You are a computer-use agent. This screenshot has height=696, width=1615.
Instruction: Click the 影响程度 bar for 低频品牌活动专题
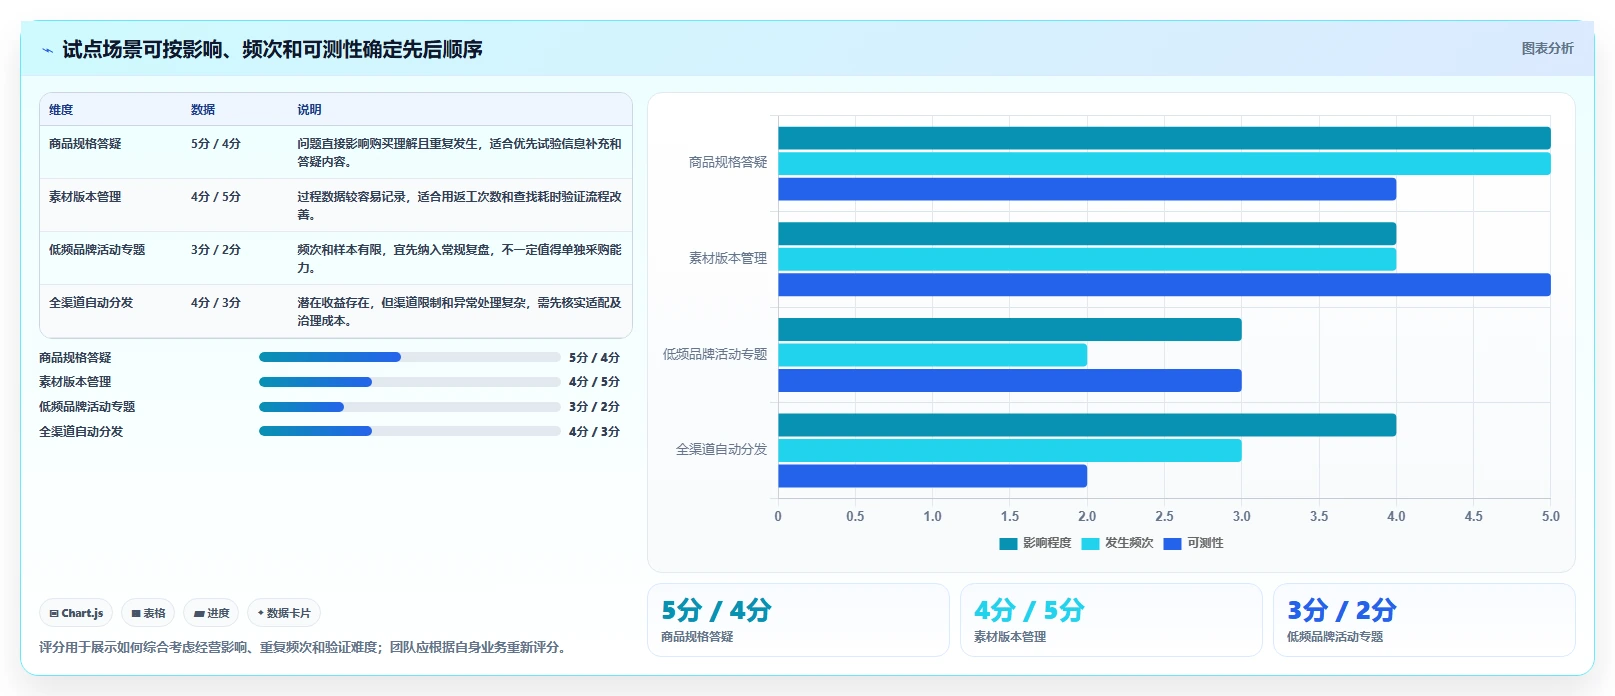point(1010,329)
